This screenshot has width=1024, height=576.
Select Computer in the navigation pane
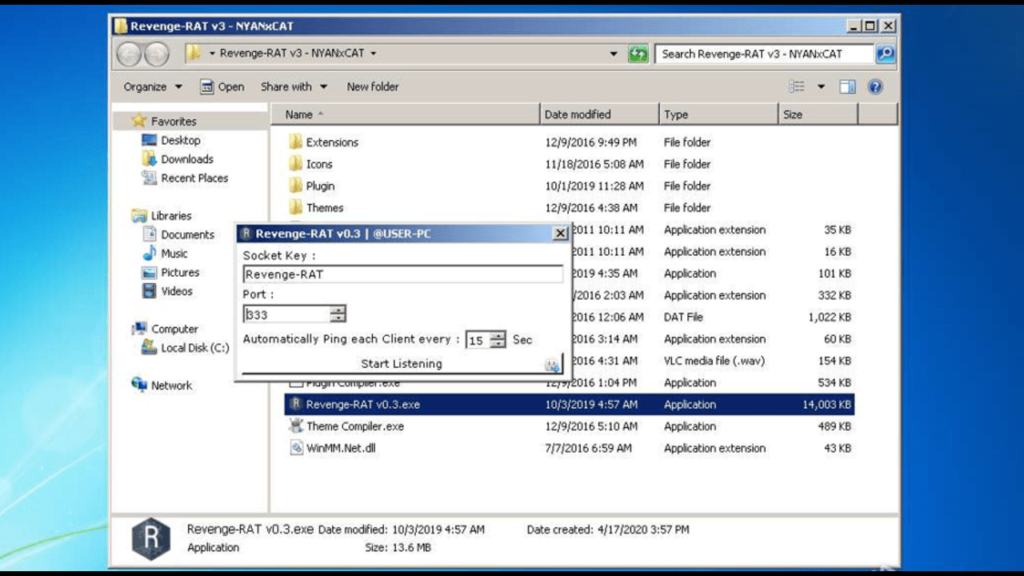[174, 329]
